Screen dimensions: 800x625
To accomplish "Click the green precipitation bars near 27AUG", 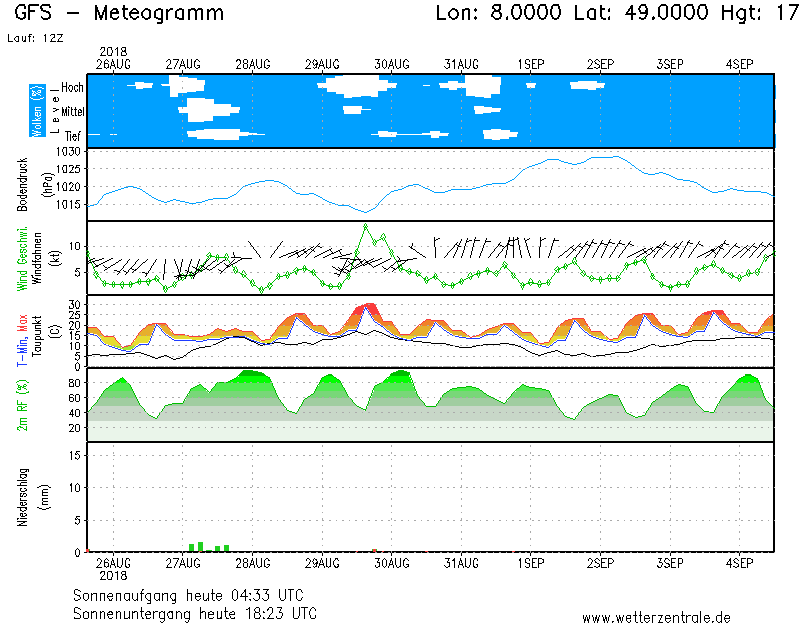I will pos(200,547).
